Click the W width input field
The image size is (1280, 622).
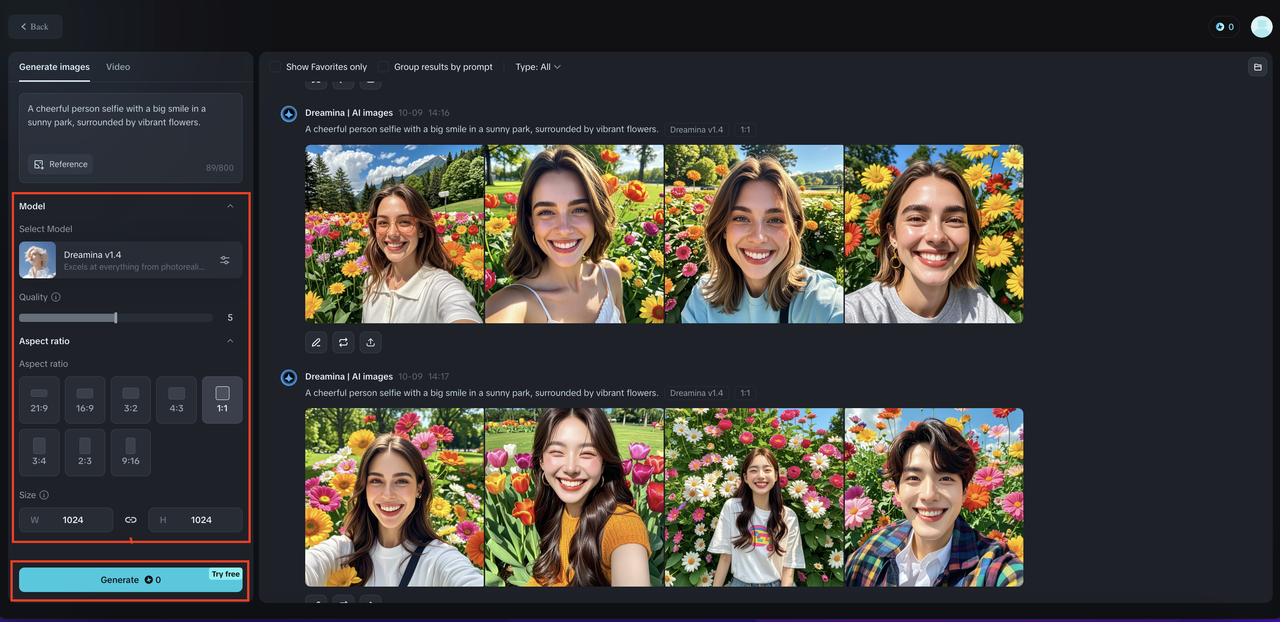(66, 520)
